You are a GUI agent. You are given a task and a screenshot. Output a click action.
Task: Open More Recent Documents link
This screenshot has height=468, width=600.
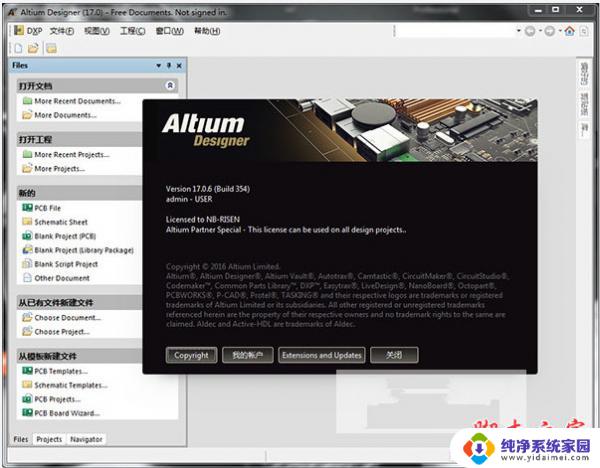[77, 101]
